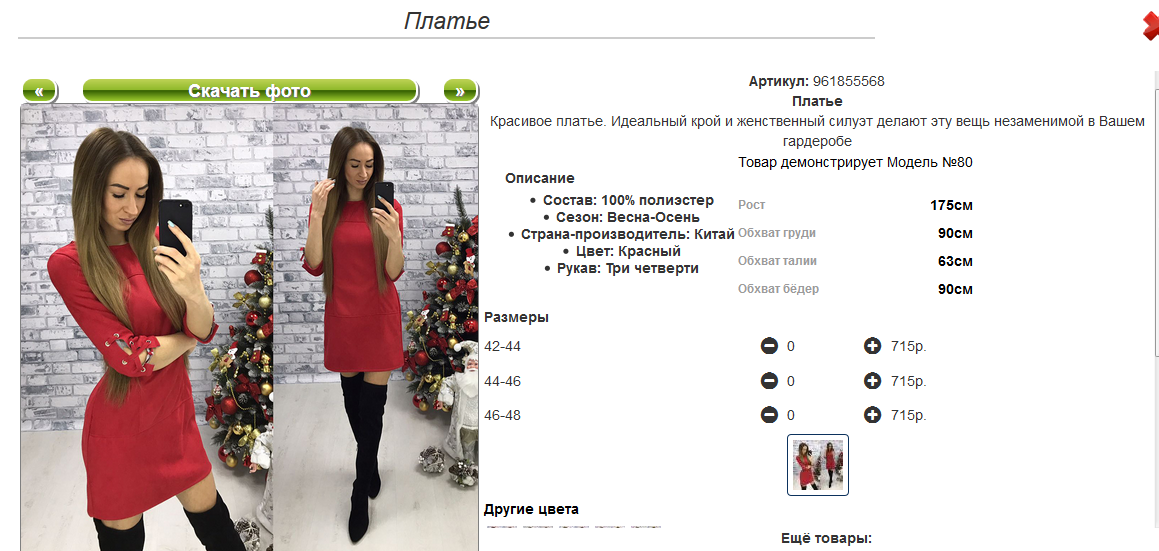Close the dress popup with red X
Image resolution: width=1159 pixels, height=551 pixels.
[1151, 27]
